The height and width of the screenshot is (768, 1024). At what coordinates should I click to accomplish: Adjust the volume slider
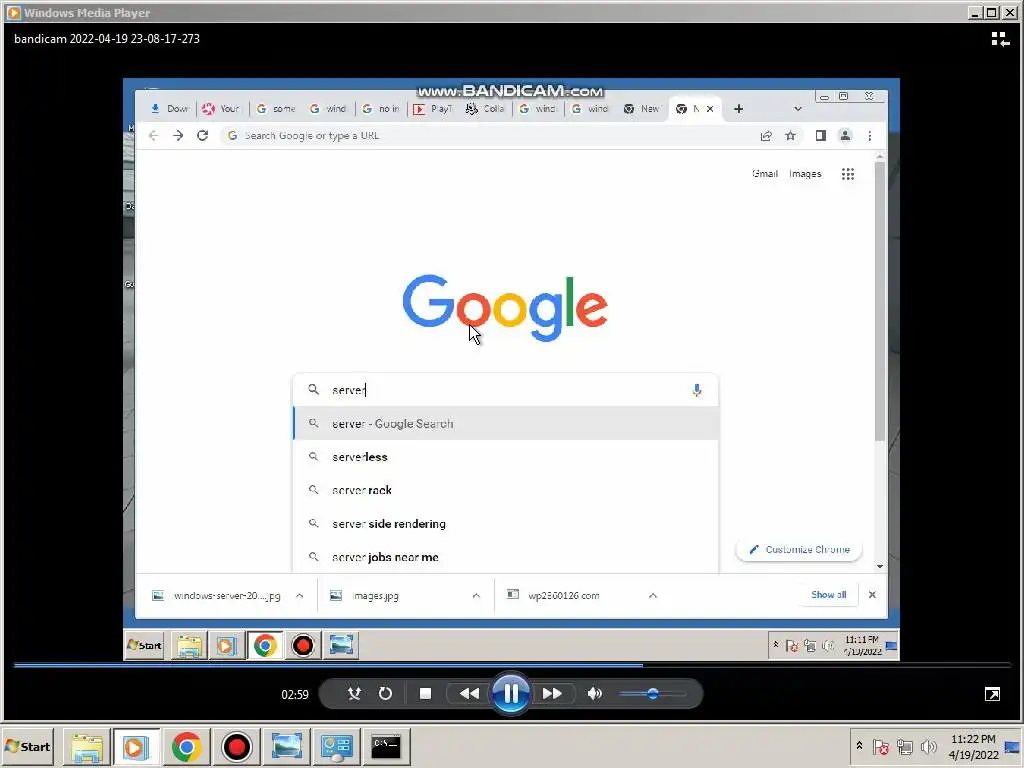[x=652, y=694]
